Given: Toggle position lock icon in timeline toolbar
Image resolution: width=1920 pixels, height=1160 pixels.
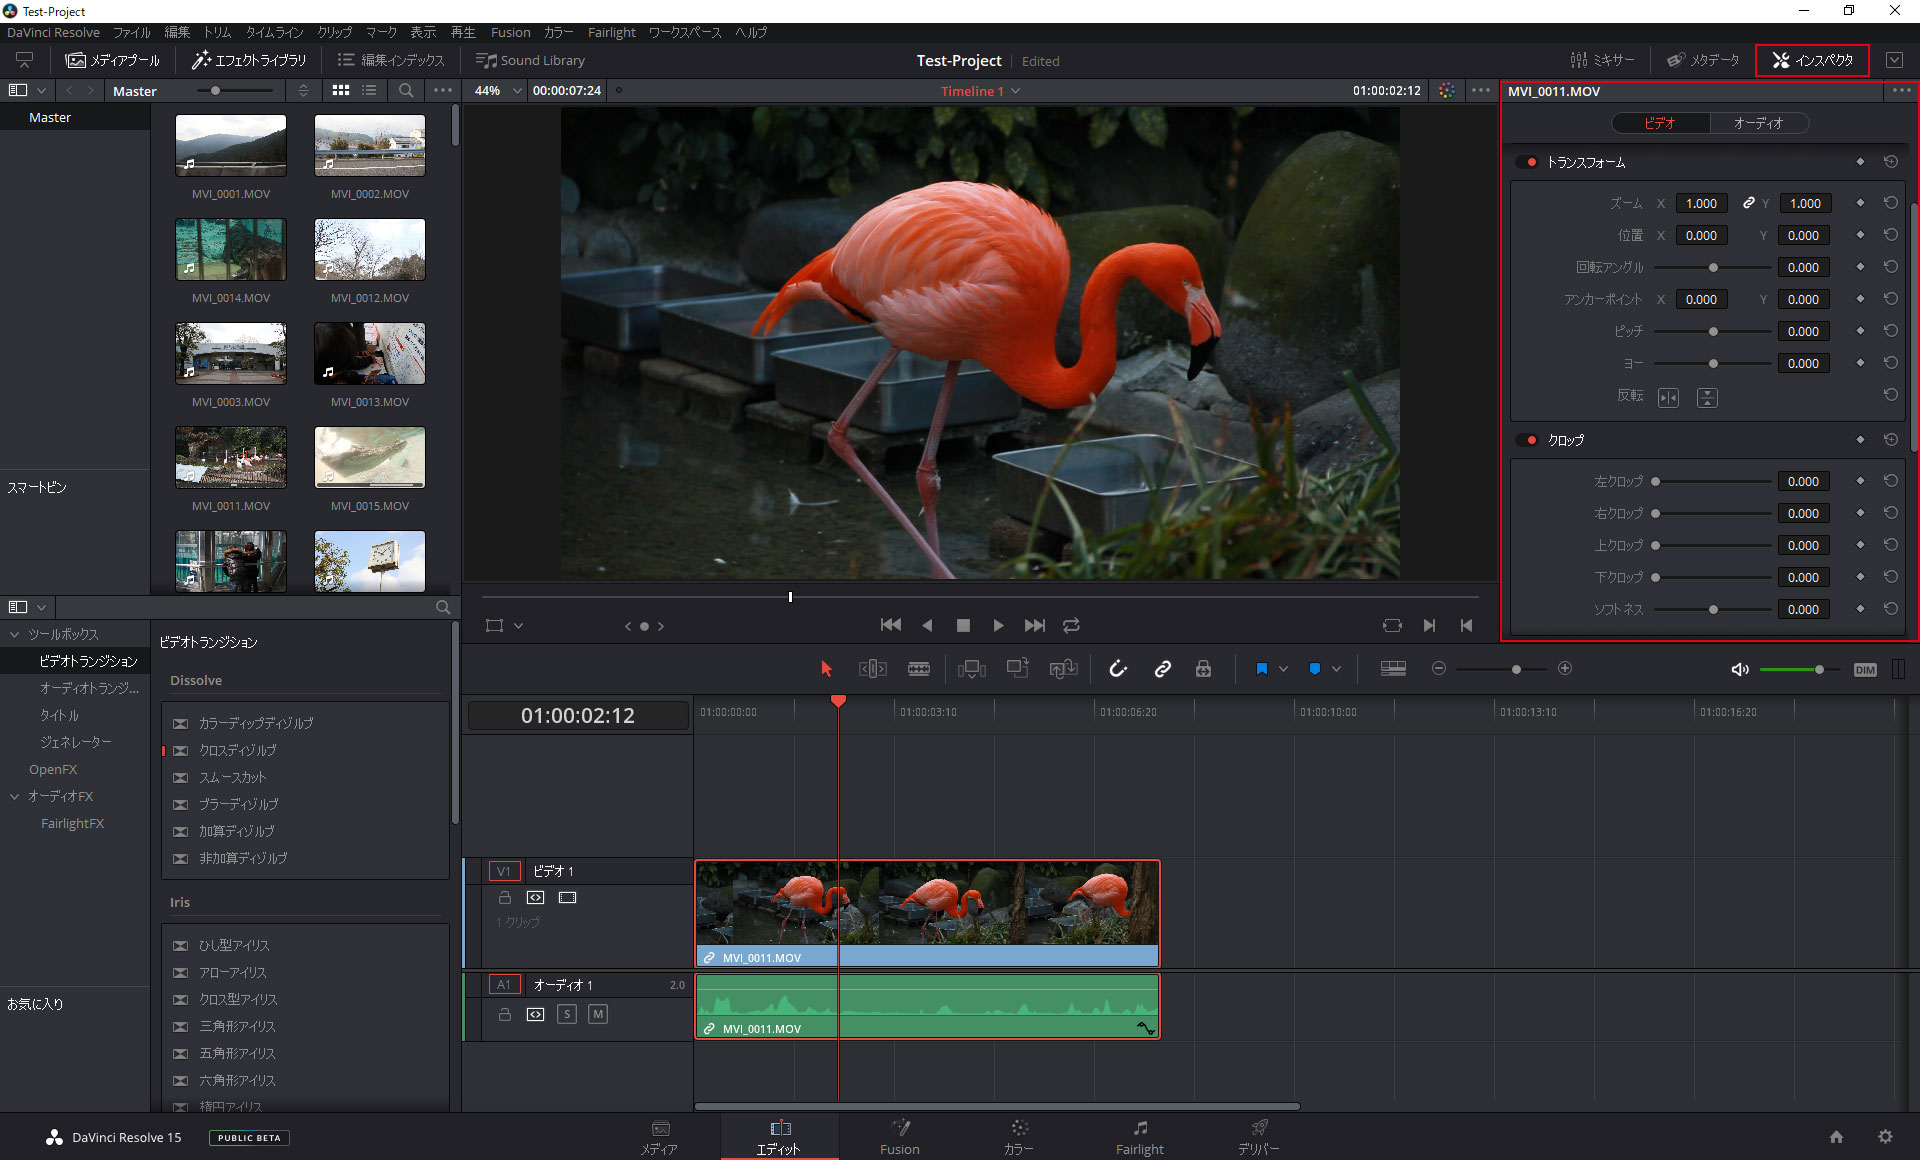Looking at the screenshot, I should 1204,669.
